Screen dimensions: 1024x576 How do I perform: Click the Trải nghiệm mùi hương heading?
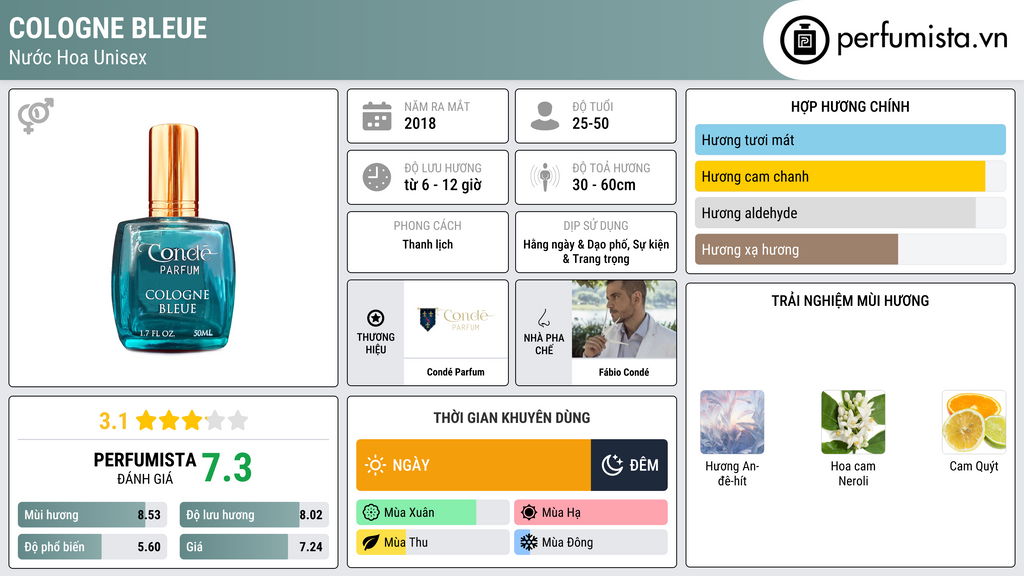(850, 301)
